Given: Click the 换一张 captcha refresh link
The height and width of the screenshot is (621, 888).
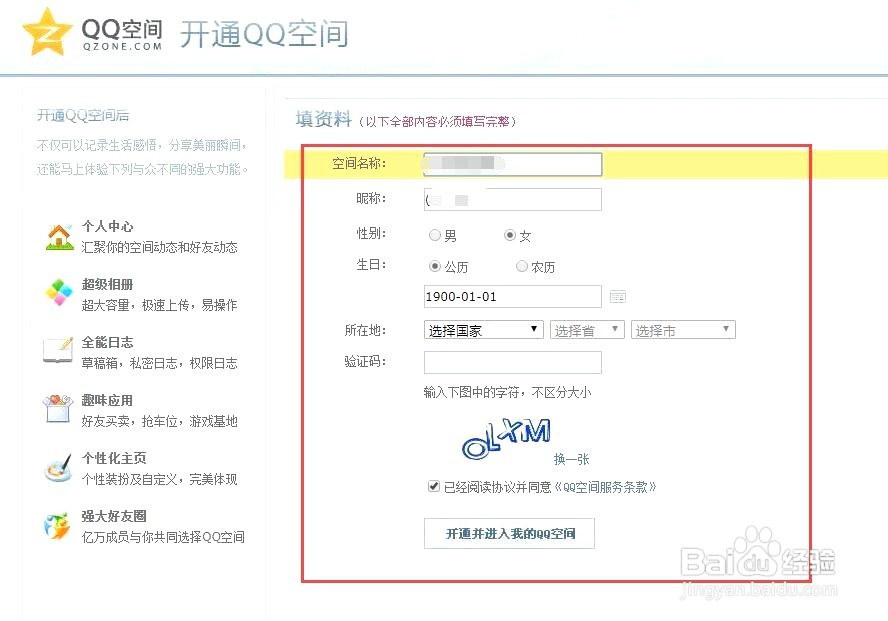Looking at the screenshot, I should (x=571, y=459).
